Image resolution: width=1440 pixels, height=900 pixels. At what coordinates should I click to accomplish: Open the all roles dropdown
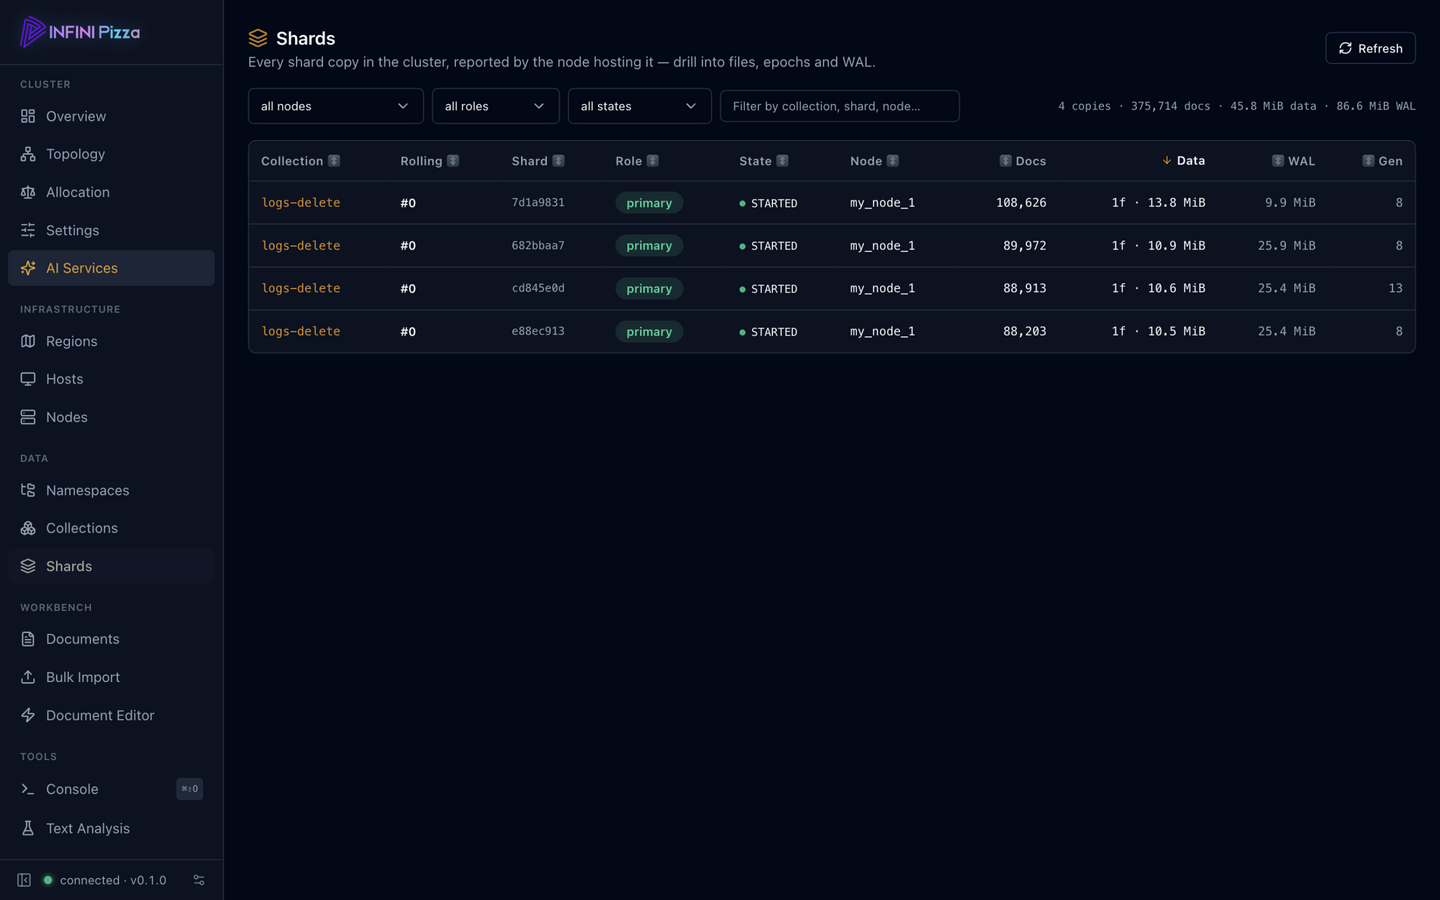[x=495, y=106]
